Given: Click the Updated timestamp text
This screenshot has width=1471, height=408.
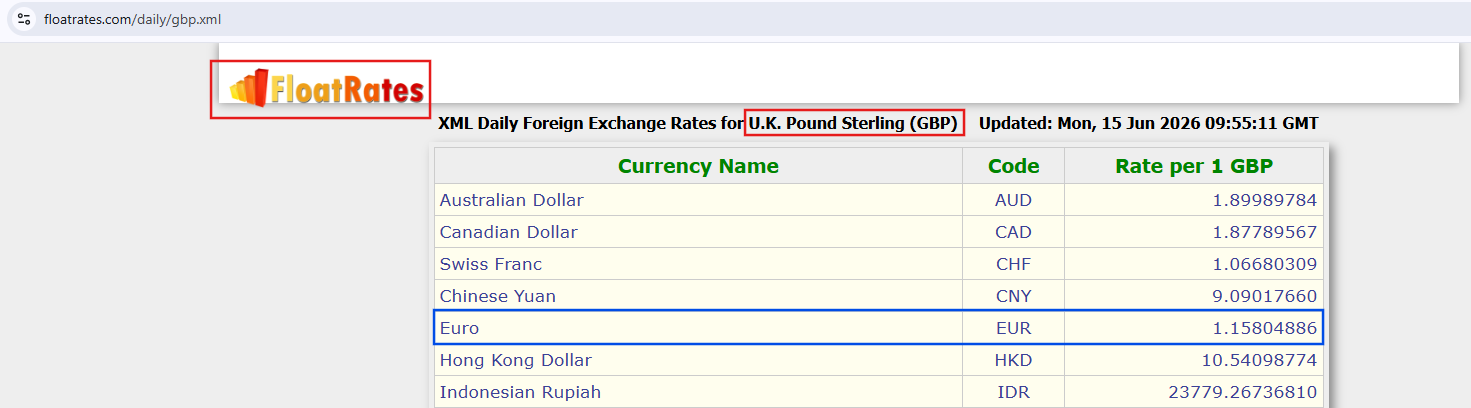Looking at the screenshot, I should 1148,123.
